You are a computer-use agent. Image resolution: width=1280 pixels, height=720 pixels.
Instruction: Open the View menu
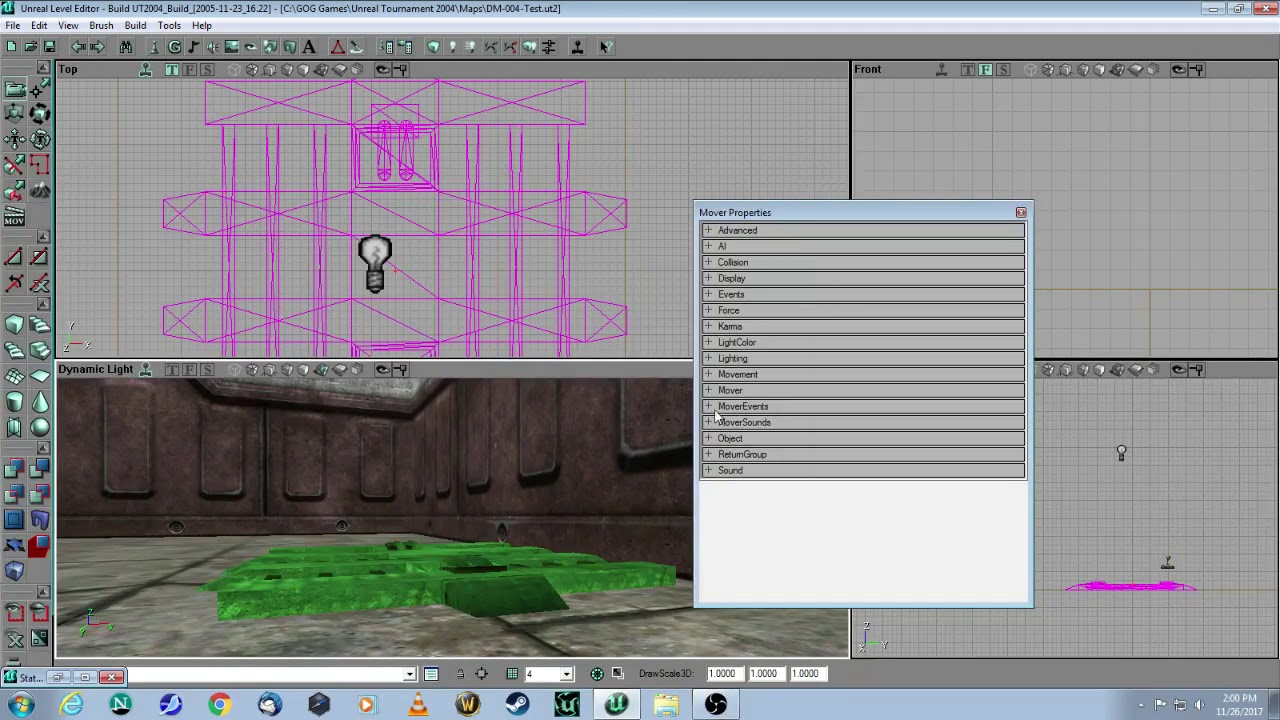tap(68, 25)
